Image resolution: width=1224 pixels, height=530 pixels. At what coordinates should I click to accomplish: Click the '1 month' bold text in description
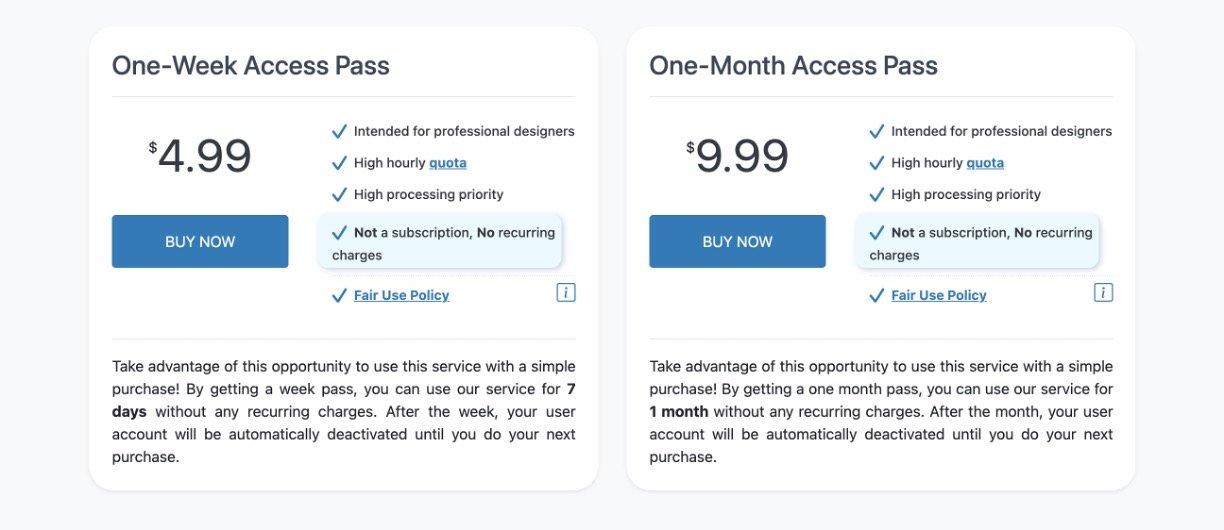click(679, 412)
